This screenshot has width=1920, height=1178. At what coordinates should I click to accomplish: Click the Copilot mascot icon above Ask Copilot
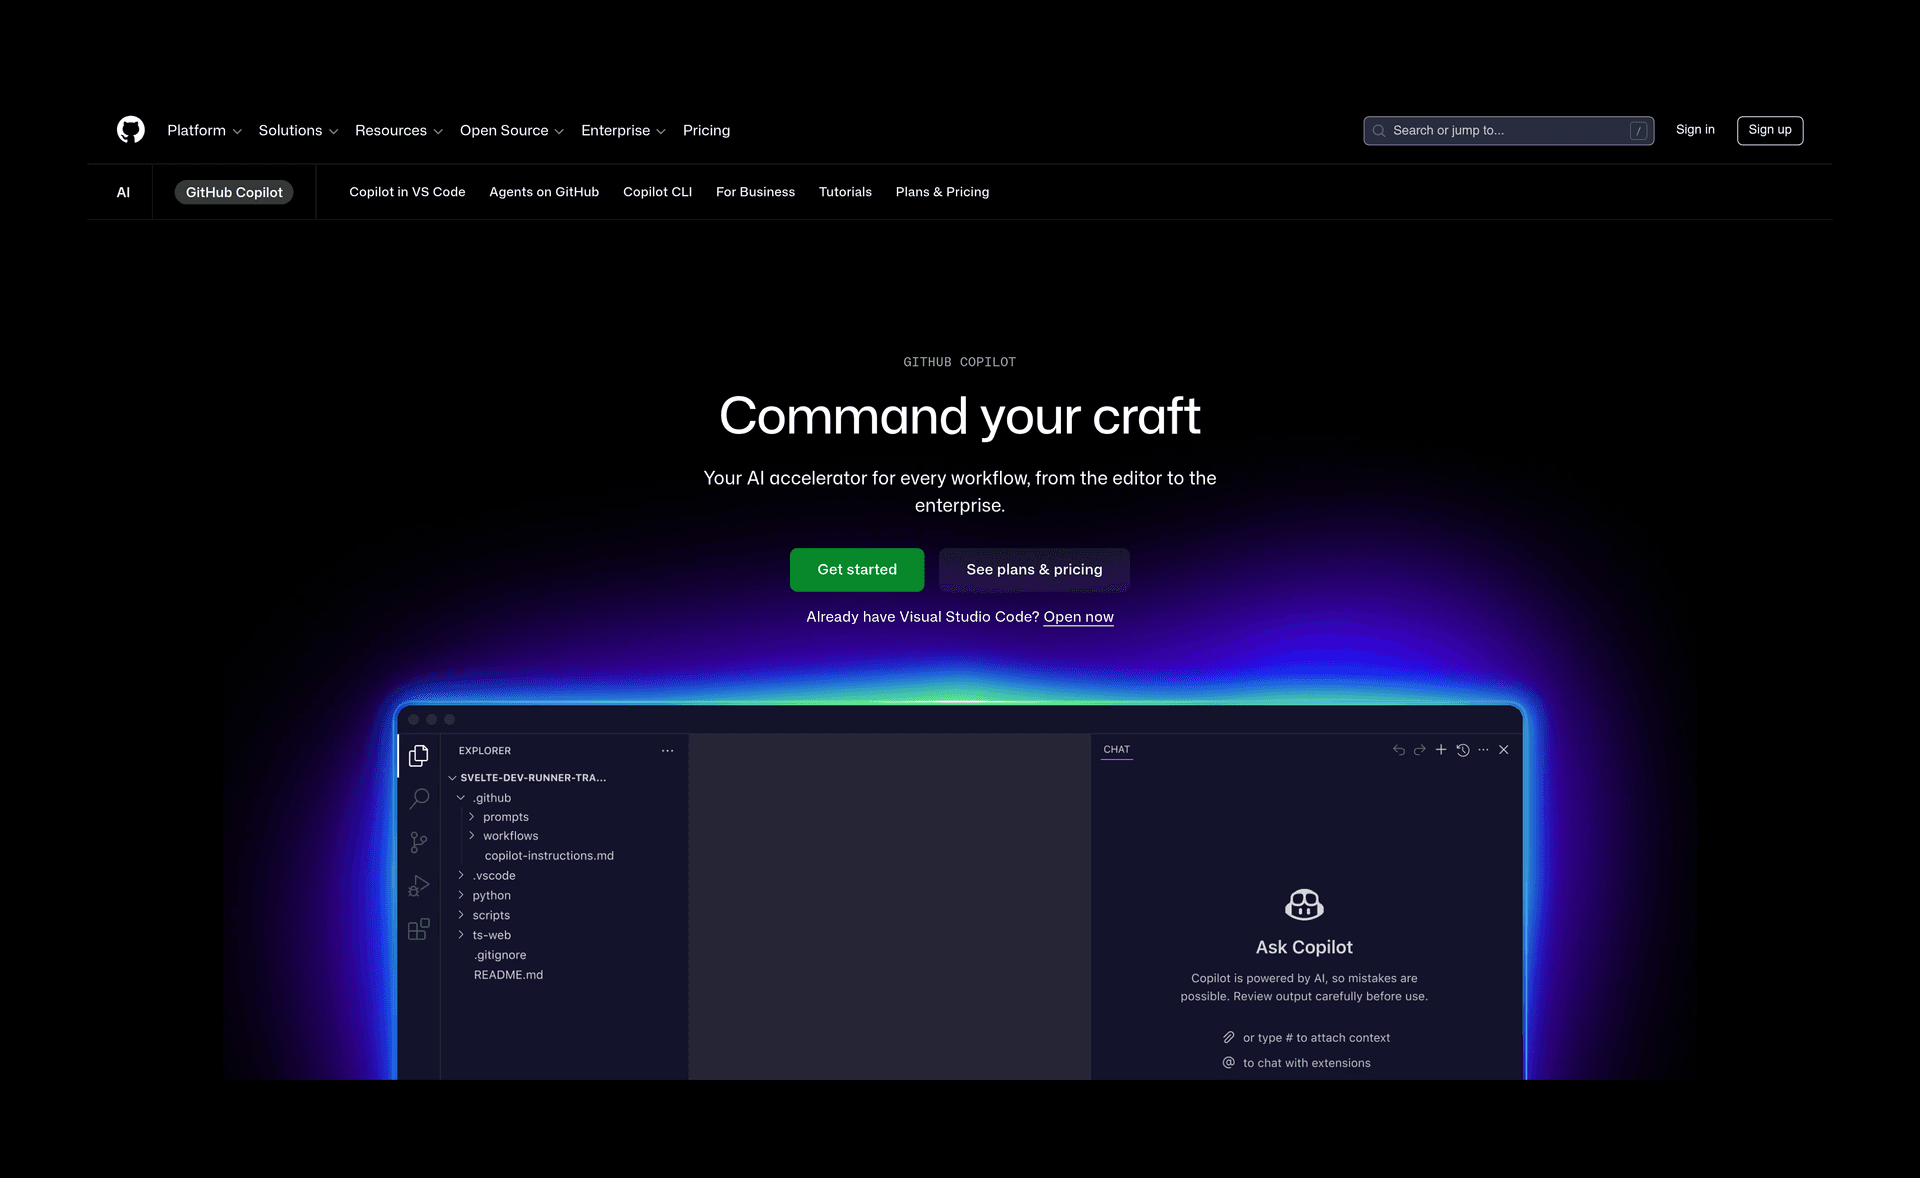[1304, 905]
